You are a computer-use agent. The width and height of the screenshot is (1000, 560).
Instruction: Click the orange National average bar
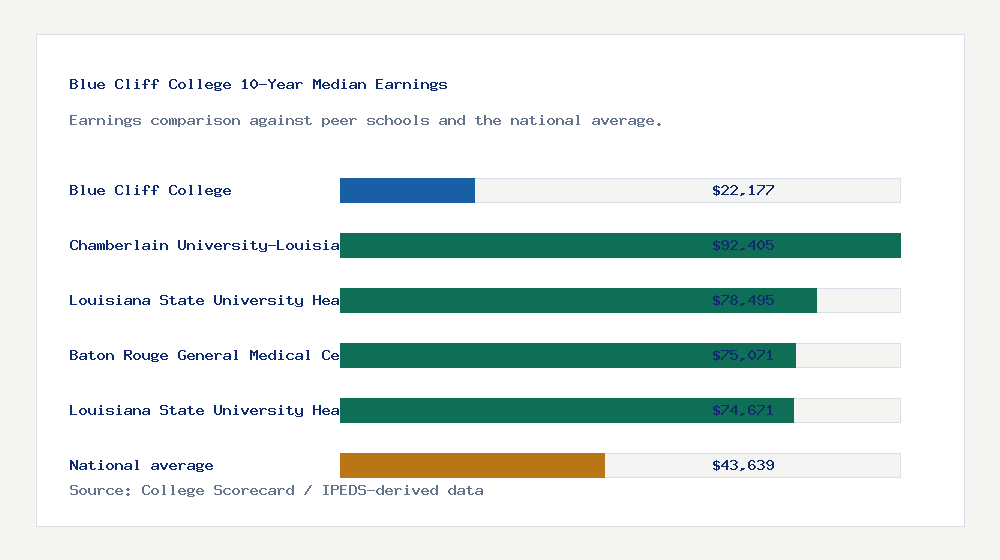(x=473, y=466)
